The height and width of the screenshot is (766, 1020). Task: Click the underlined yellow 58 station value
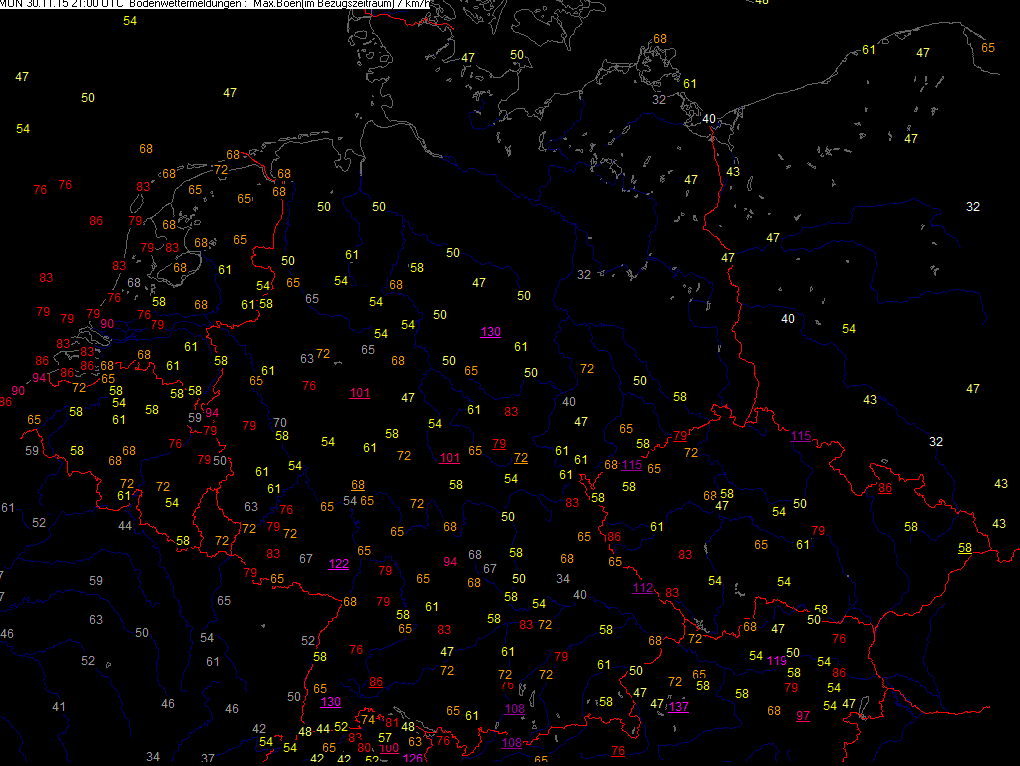(964, 547)
